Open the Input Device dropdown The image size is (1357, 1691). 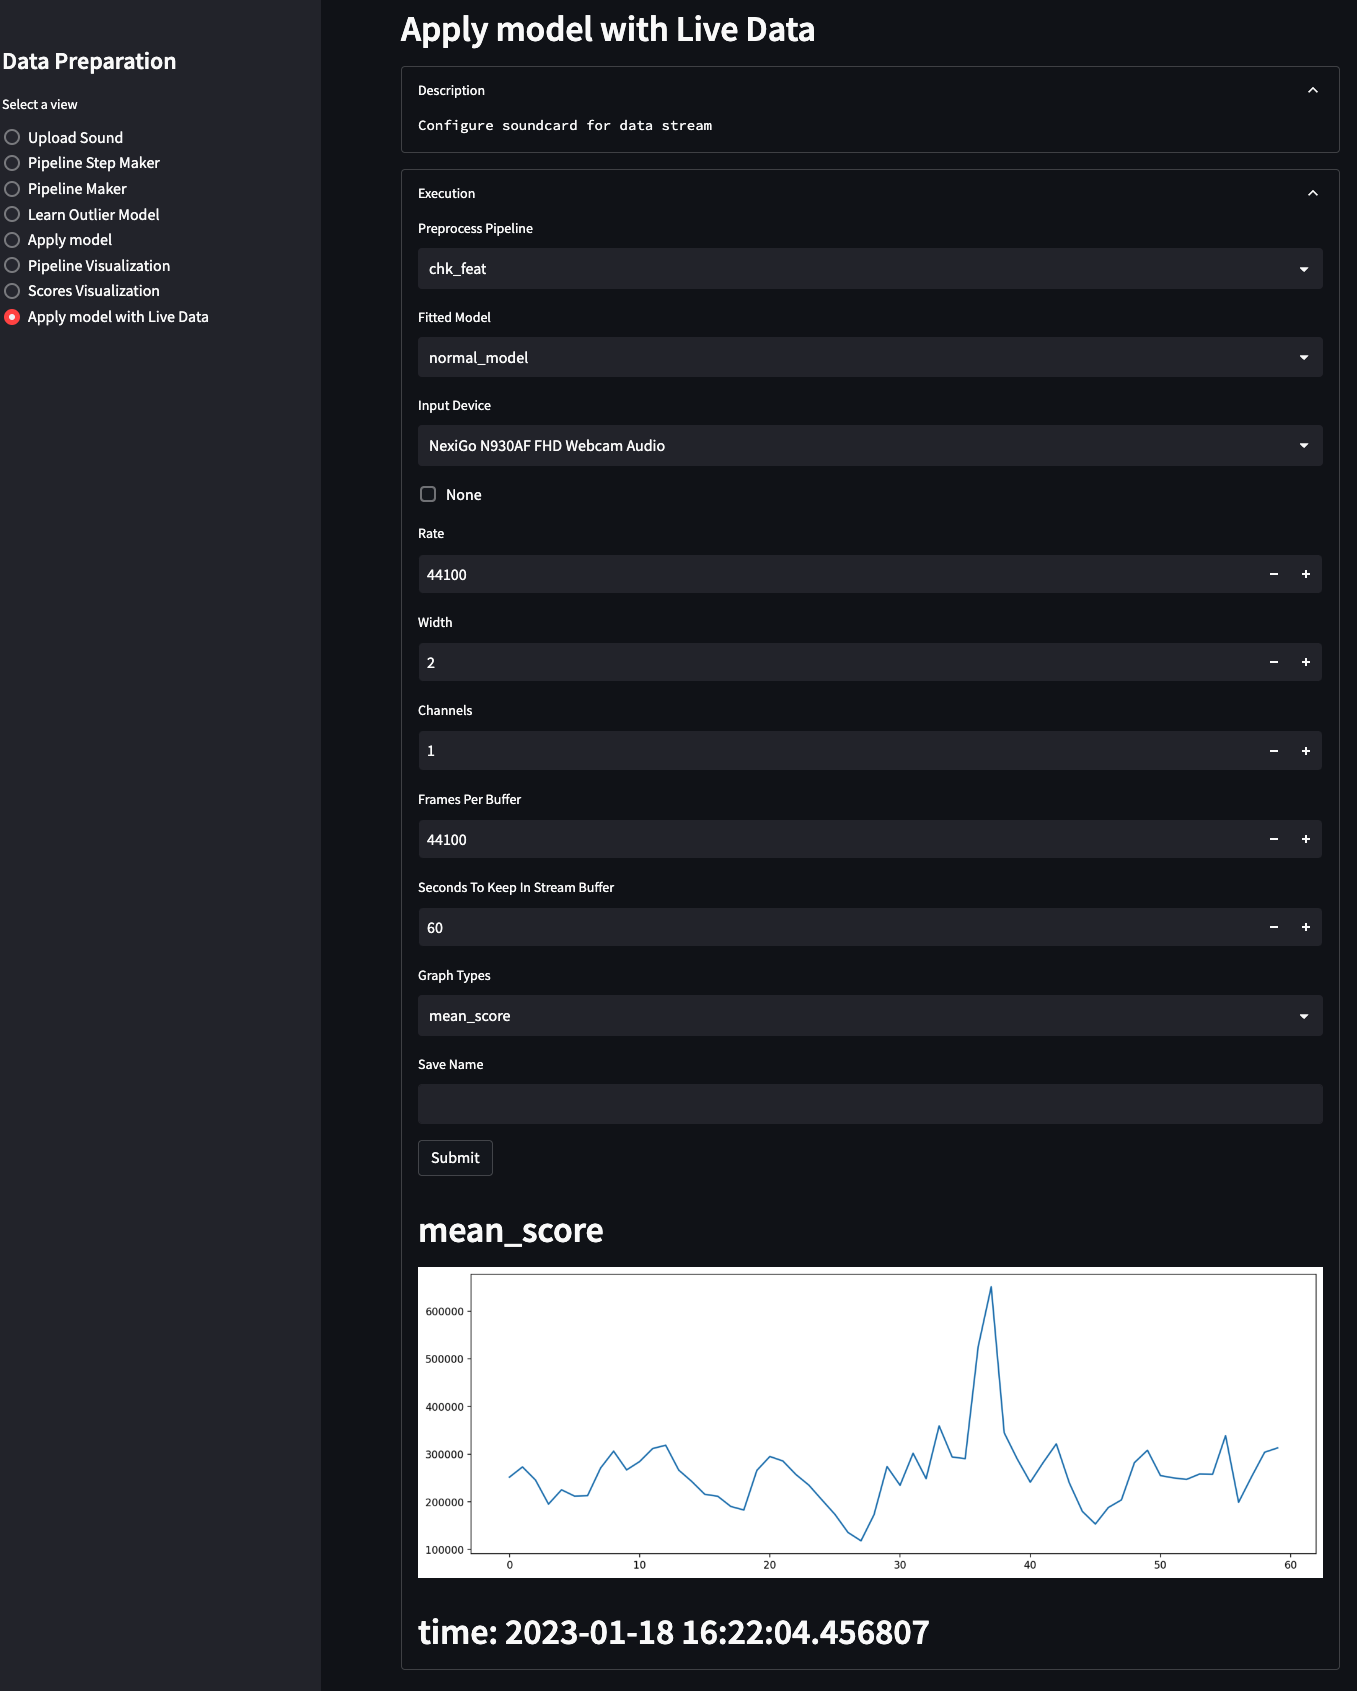(x=870, y=445)
